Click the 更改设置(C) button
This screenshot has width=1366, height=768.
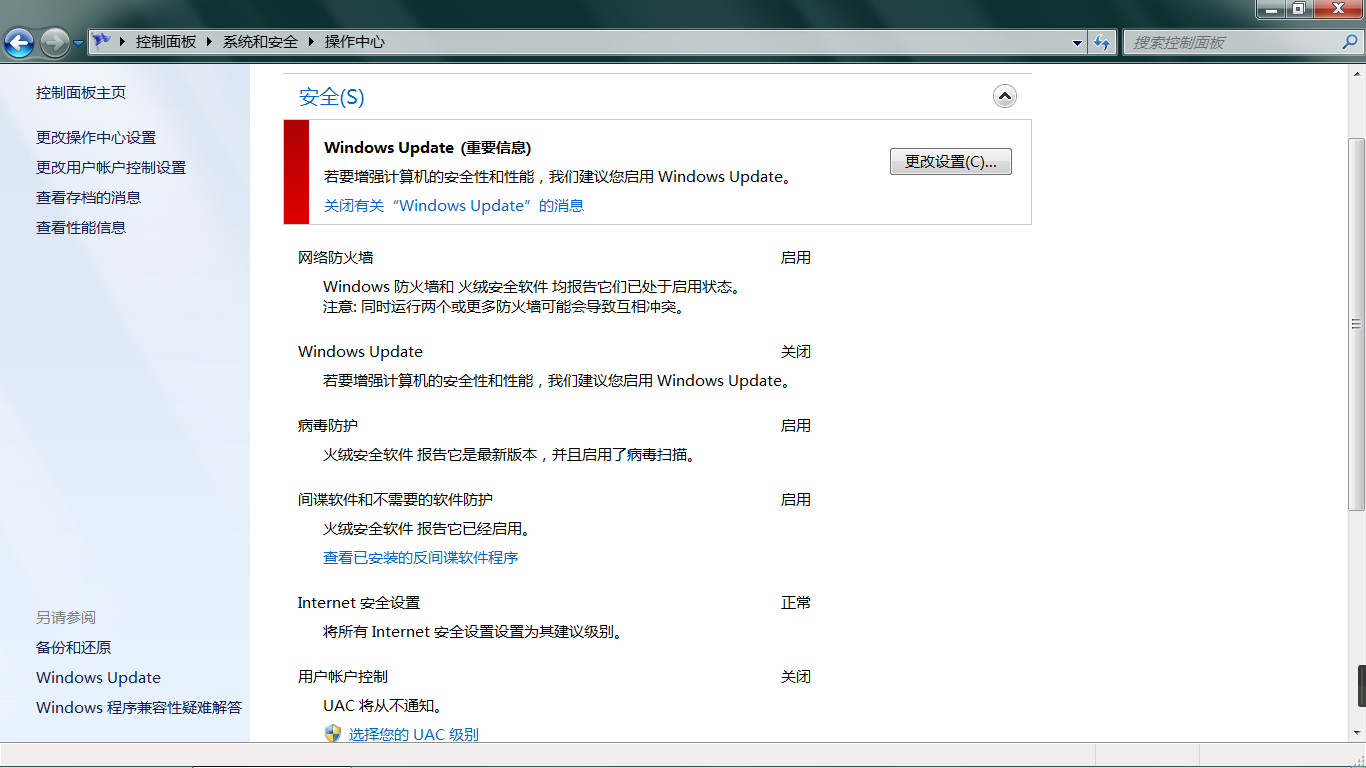point(950,161)
